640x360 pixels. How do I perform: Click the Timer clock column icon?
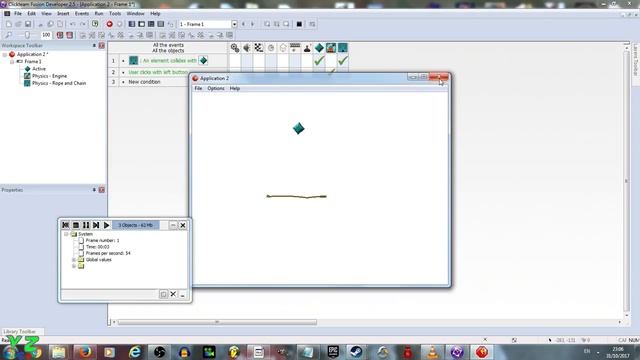271,48
